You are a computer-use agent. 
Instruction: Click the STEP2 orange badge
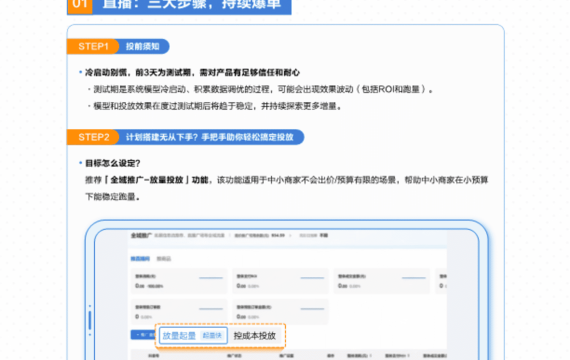tap(93, 137)
